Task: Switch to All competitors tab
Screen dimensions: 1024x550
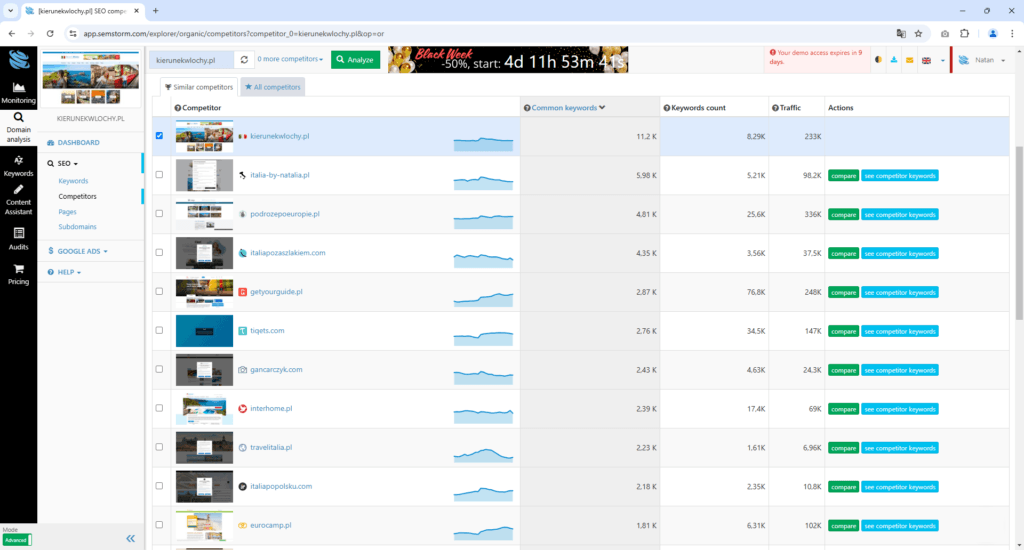Action: 273,87
